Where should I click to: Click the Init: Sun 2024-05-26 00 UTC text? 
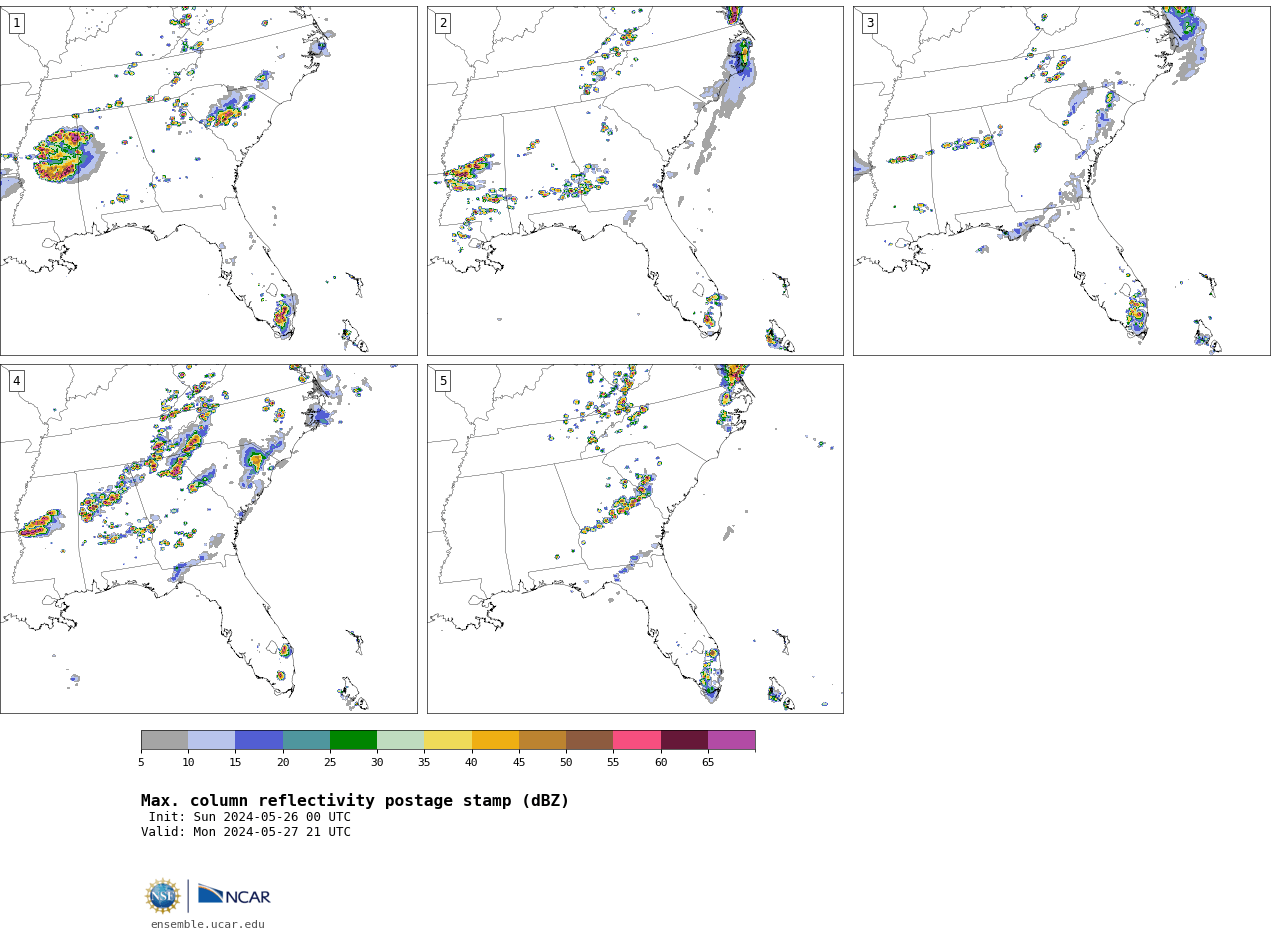tap(250, 817)
